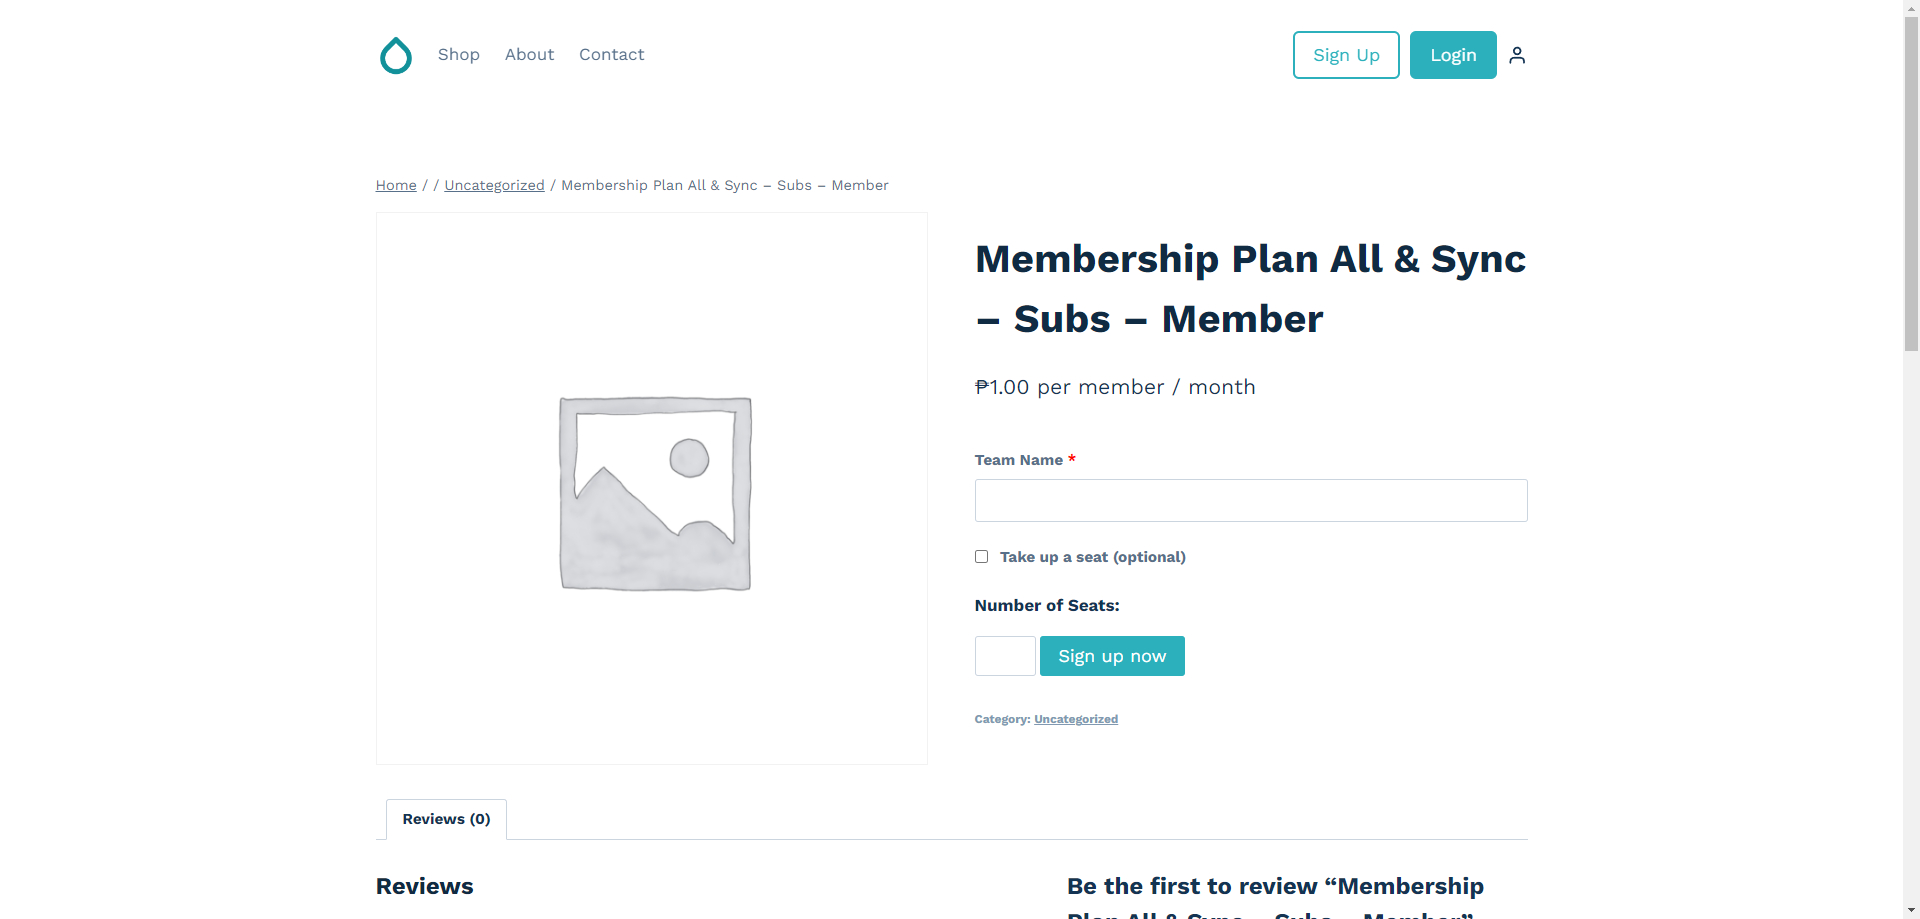
Task: Open the user account icon
Action: [x=1517, y=55]
